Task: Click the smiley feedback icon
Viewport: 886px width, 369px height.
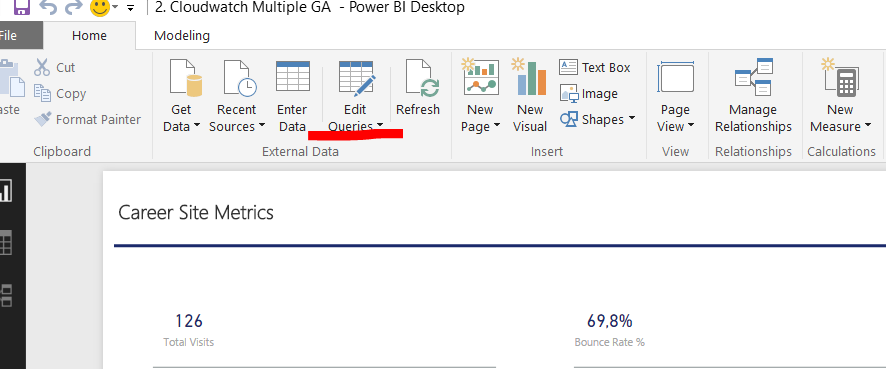Action: (x=99, y=7)
